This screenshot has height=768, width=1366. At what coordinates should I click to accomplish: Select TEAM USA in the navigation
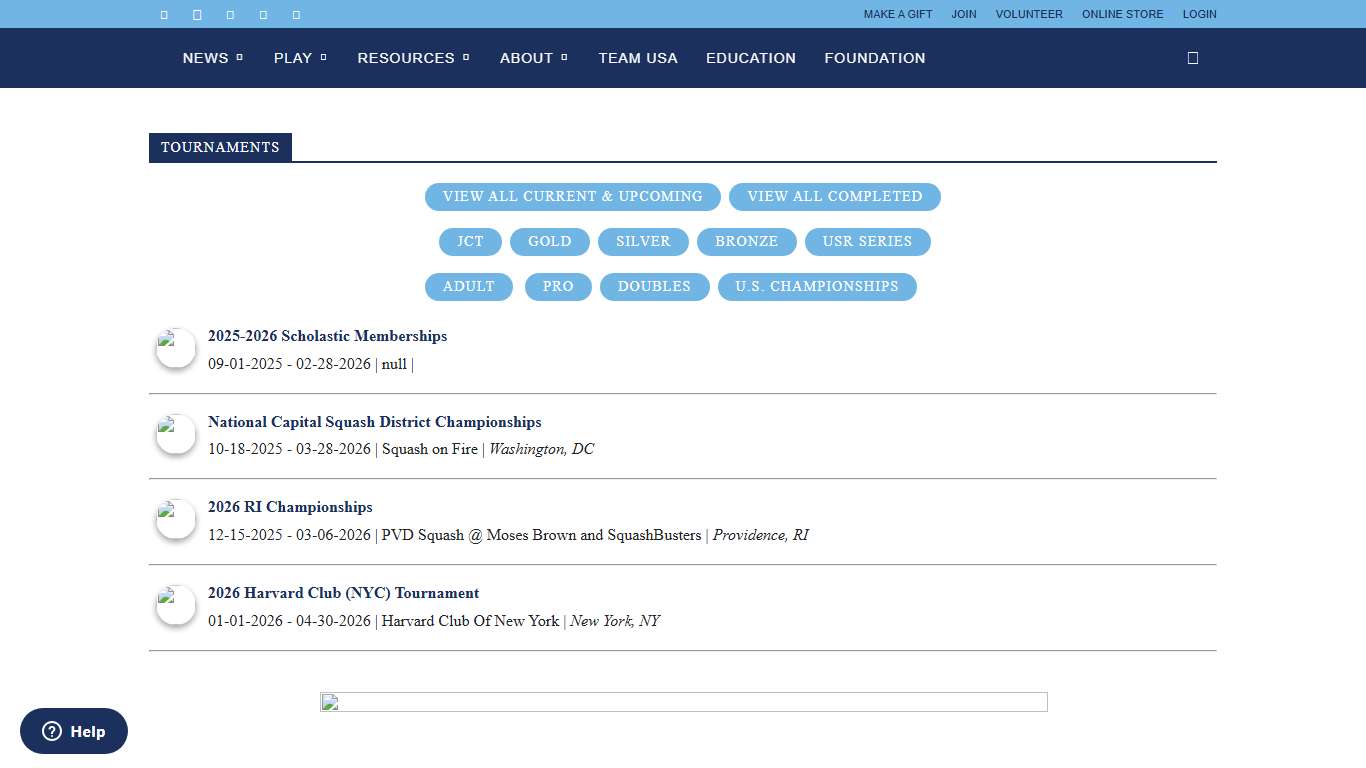pos(638,58)
